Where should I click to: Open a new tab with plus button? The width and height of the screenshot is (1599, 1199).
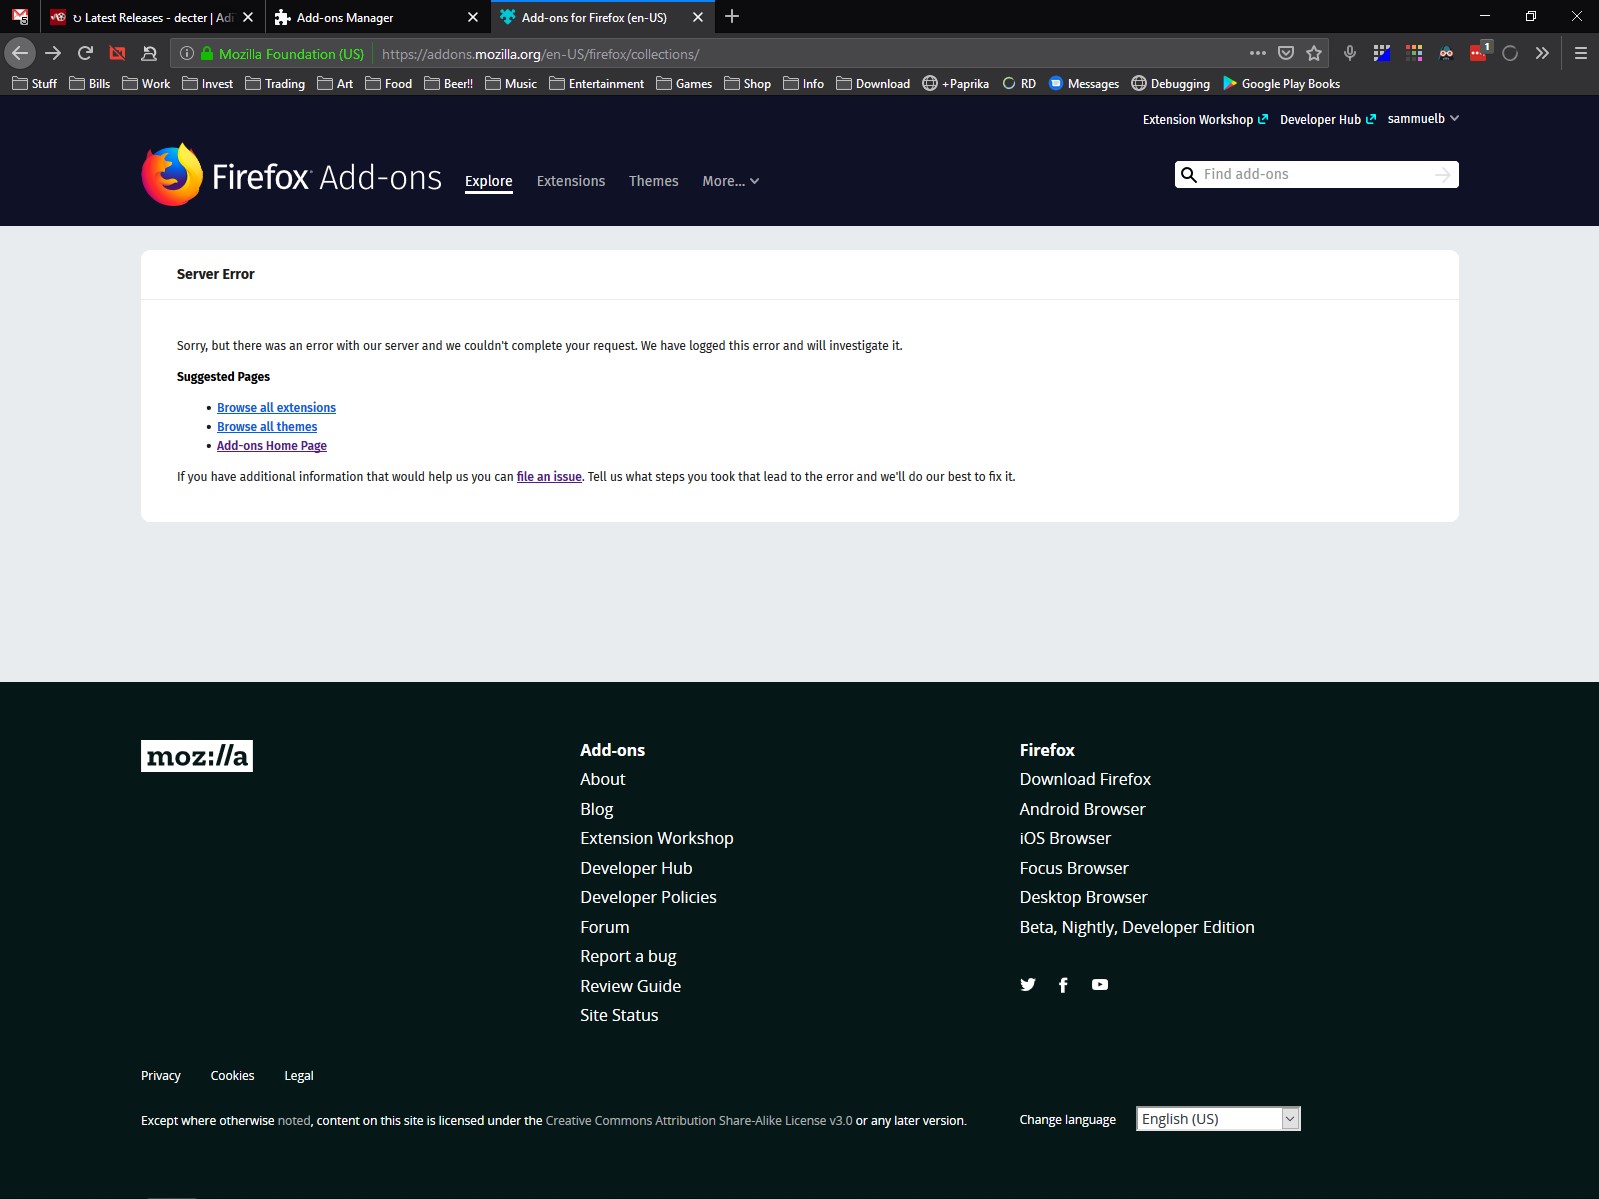tap(732, 16)
